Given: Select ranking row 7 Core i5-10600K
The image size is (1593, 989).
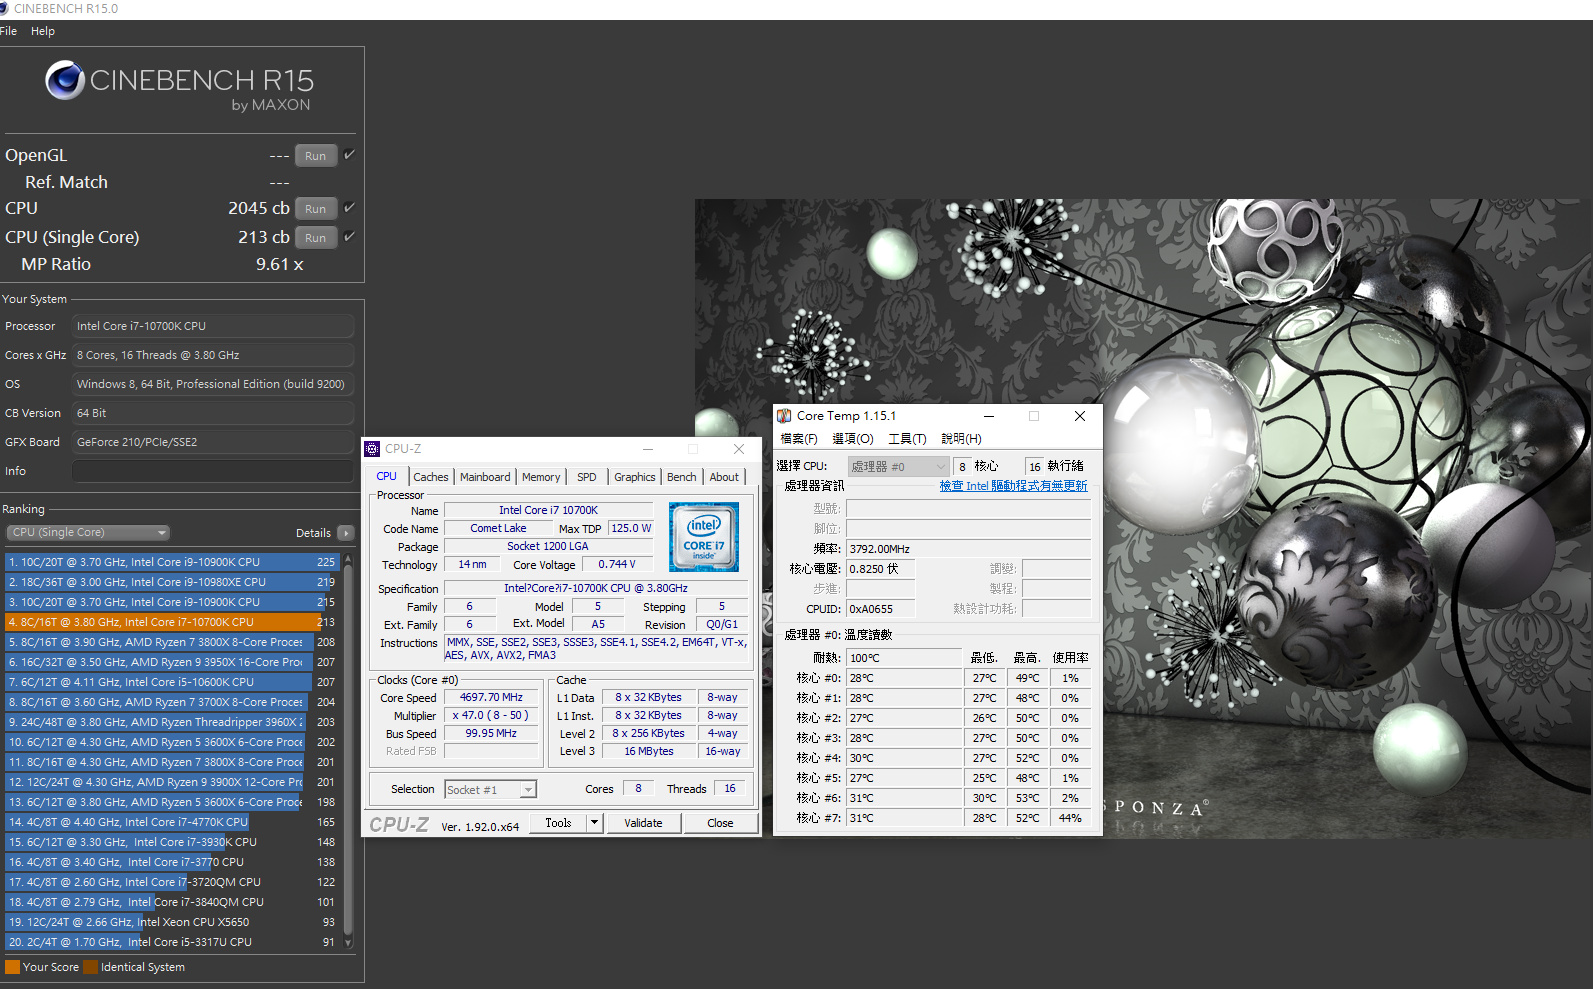Looking at the screenshot, I should 172,682.
